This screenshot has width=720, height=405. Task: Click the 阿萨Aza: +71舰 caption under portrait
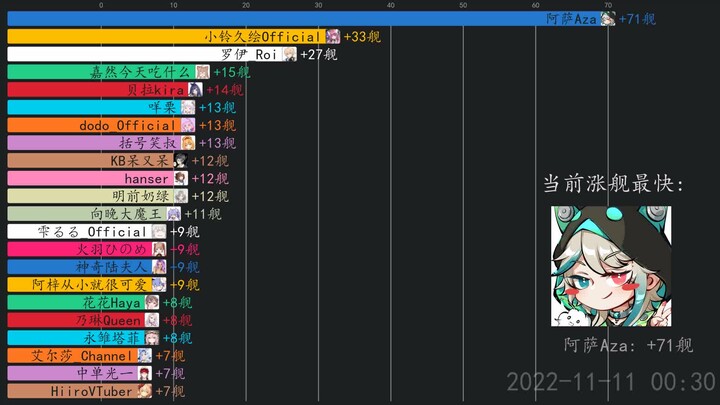point(628,345)
